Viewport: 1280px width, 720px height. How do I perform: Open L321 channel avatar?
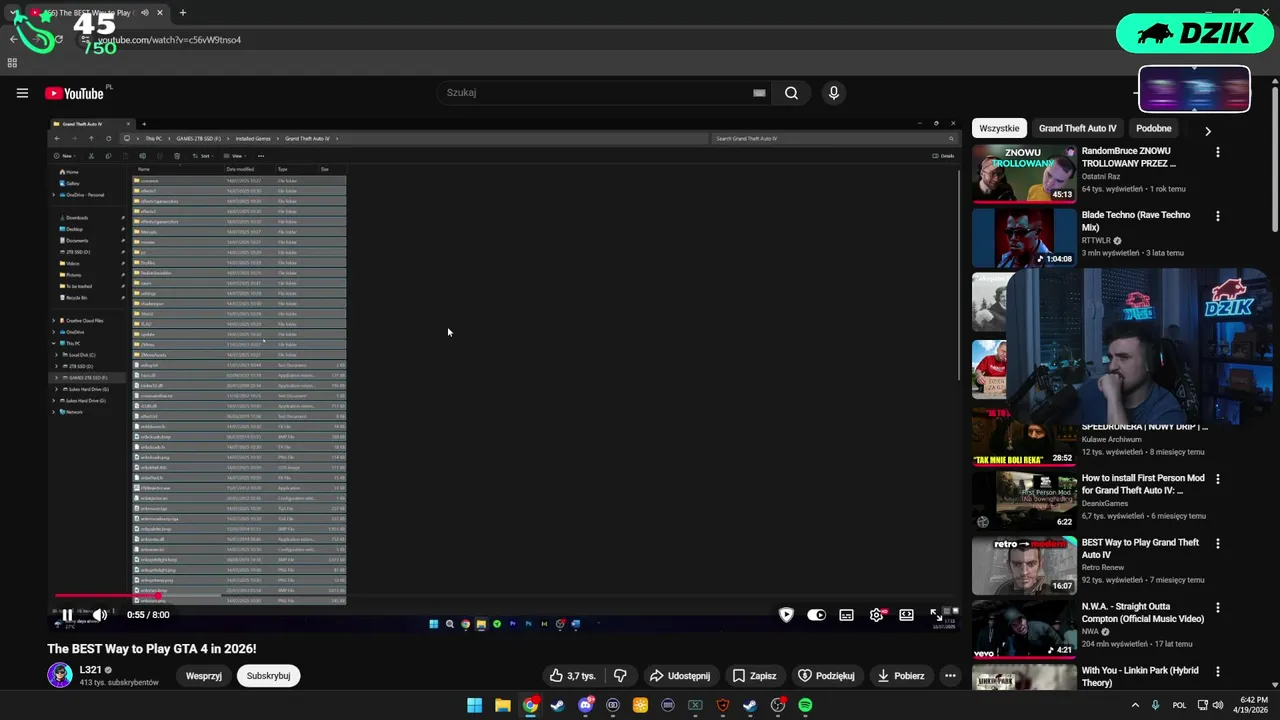60,675
